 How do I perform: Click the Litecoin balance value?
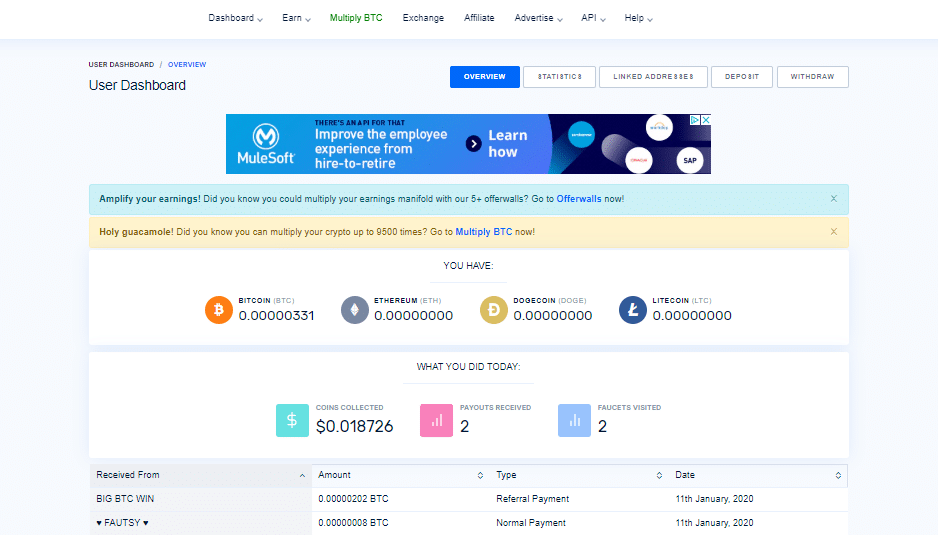tap(692, 315)
